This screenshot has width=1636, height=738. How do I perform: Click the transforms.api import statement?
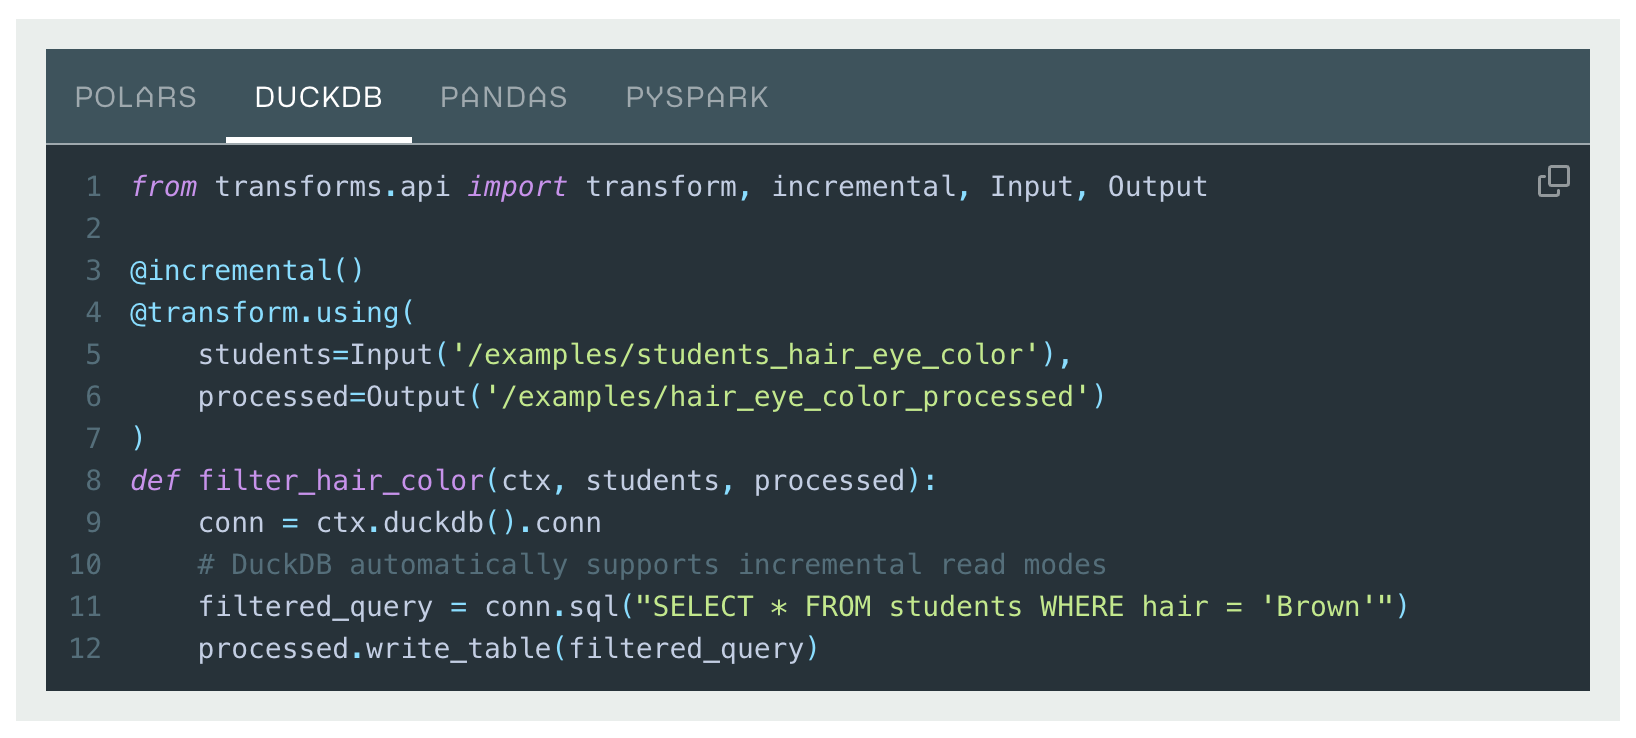point(335,186)
